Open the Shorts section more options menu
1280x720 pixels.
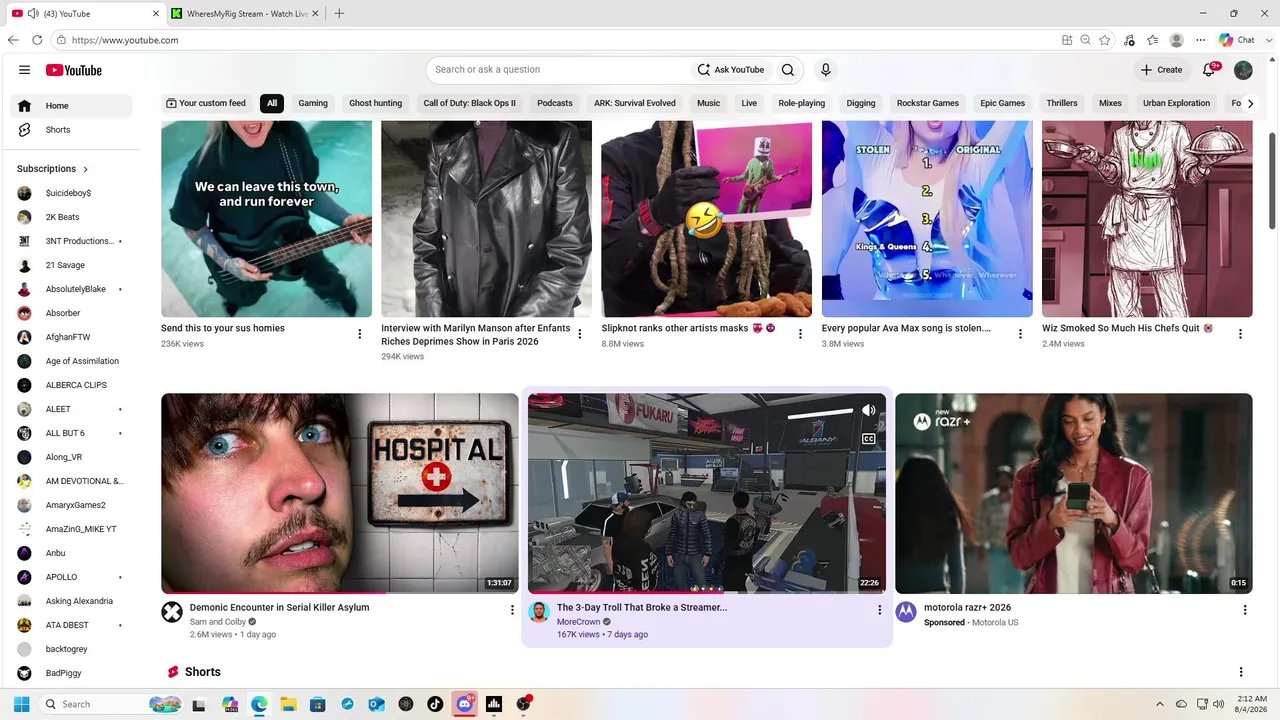click(x=1241, y=672)
